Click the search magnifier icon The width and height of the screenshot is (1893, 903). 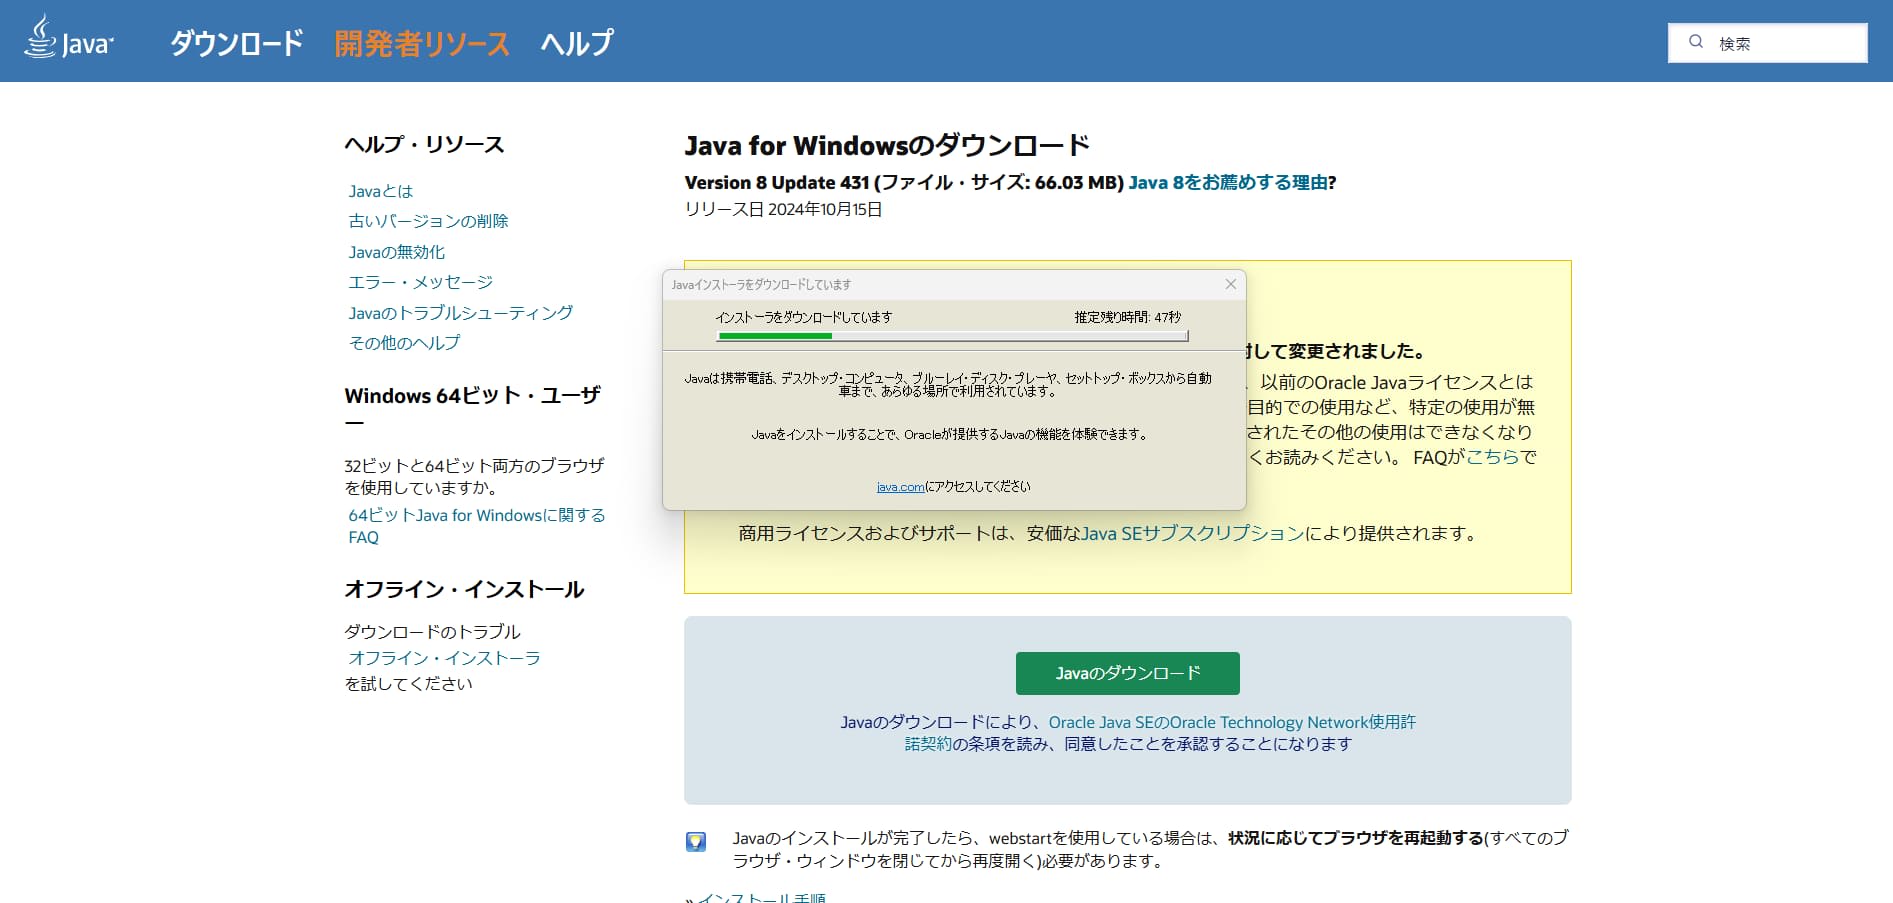(x=1696, y=42)
